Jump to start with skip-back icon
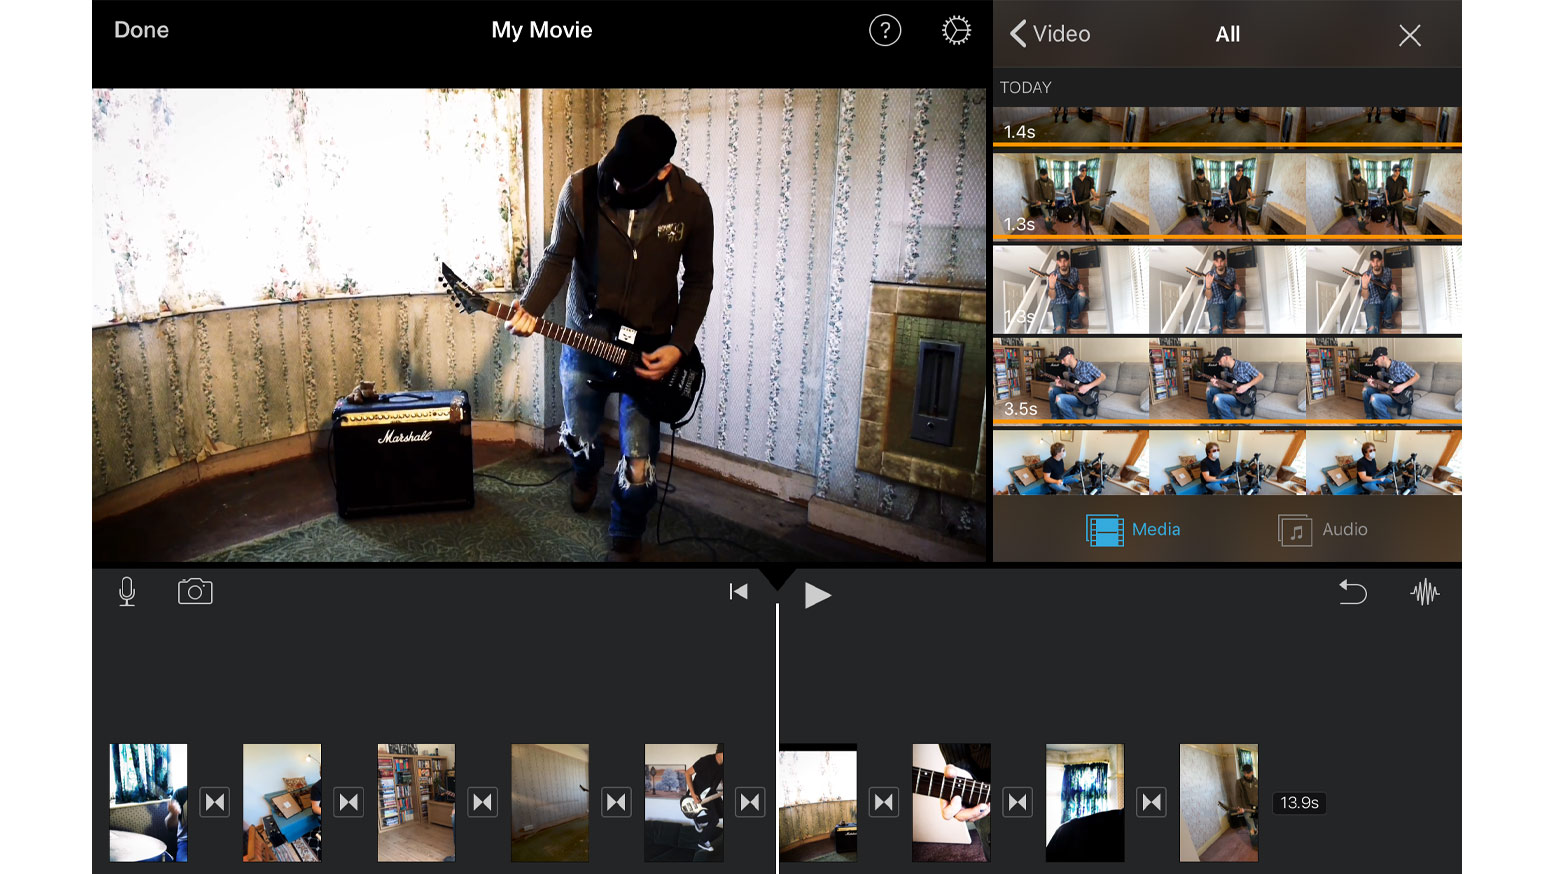1554x874 pixels. coord(738,592)
